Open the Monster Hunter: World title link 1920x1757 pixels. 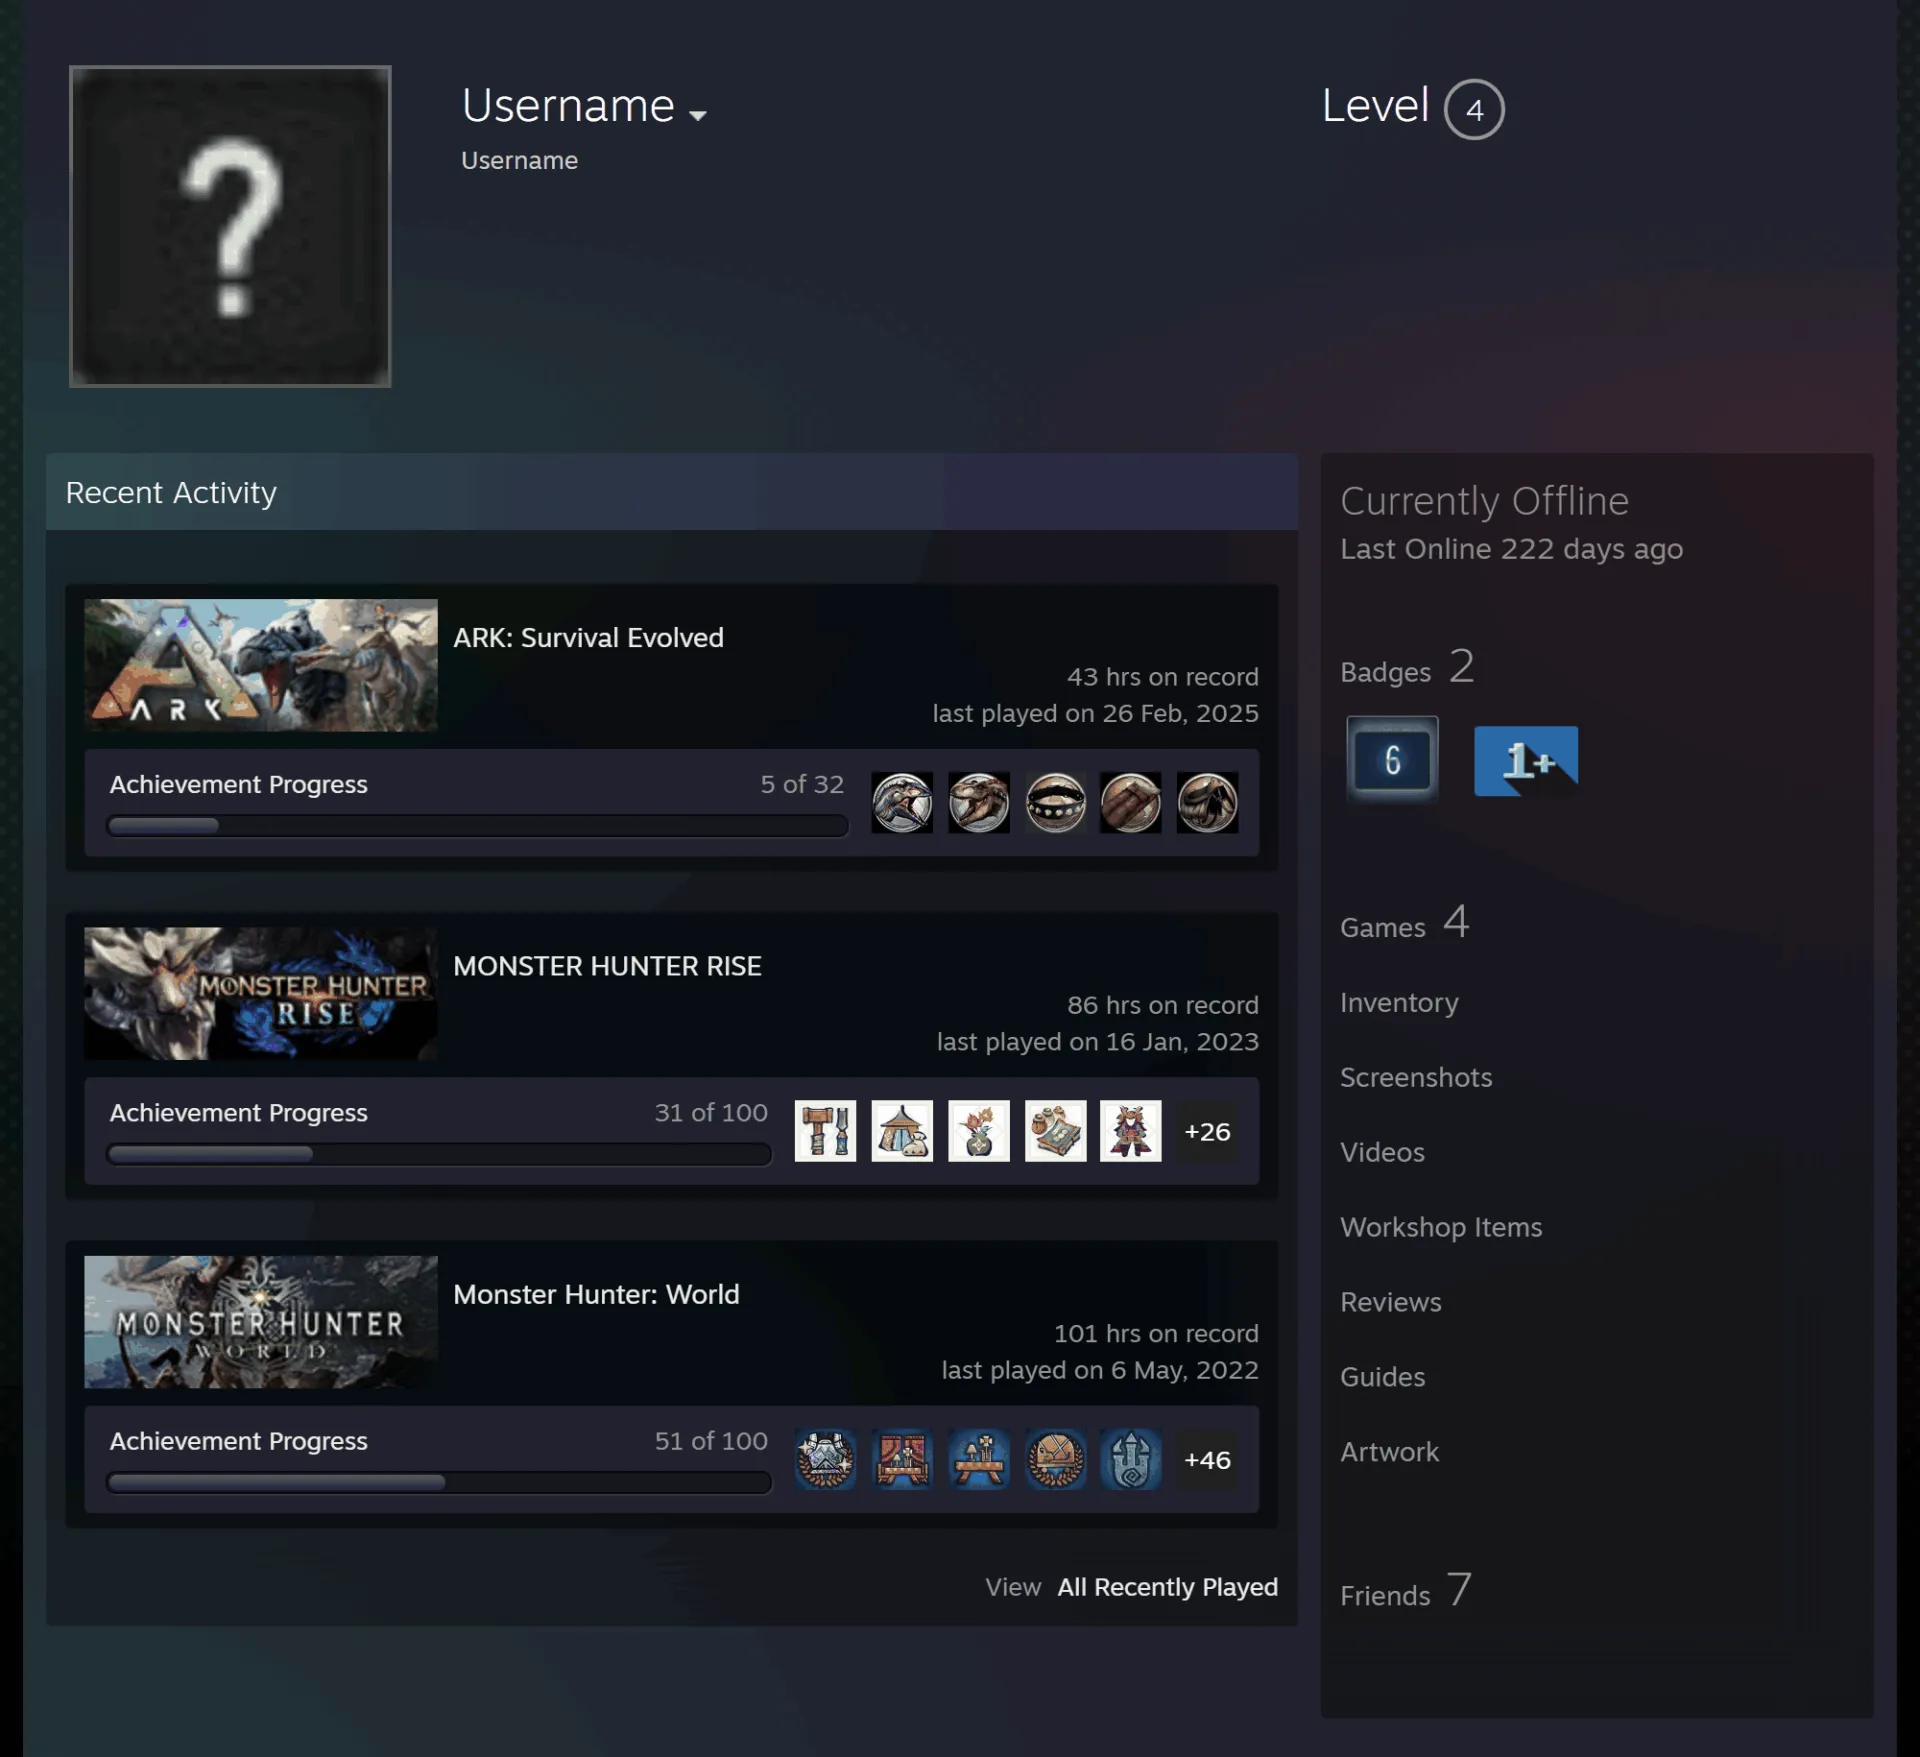(x=596, y=1294)
